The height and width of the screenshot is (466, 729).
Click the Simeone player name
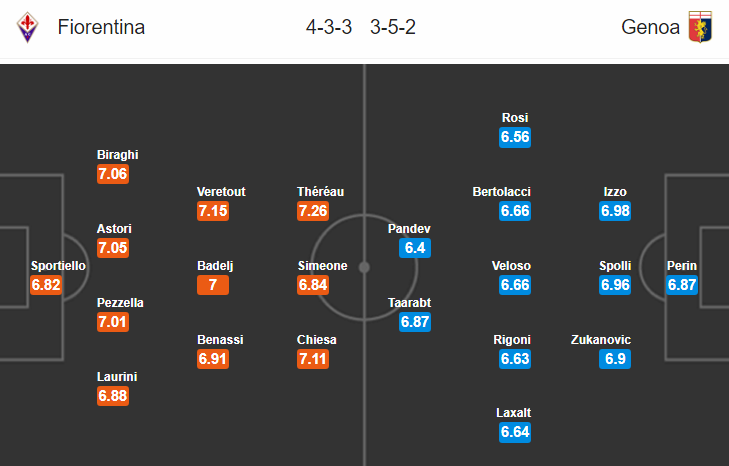323,266
